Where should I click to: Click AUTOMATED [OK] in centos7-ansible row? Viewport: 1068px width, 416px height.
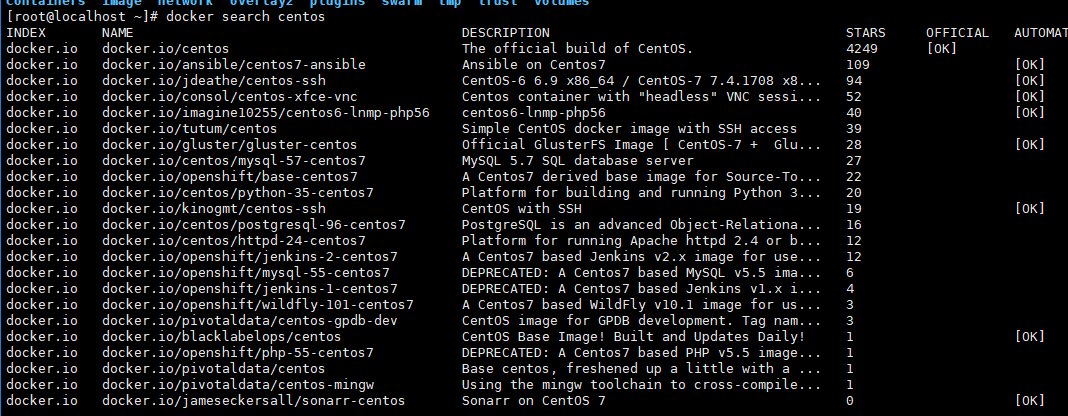tap(1029, 65)
